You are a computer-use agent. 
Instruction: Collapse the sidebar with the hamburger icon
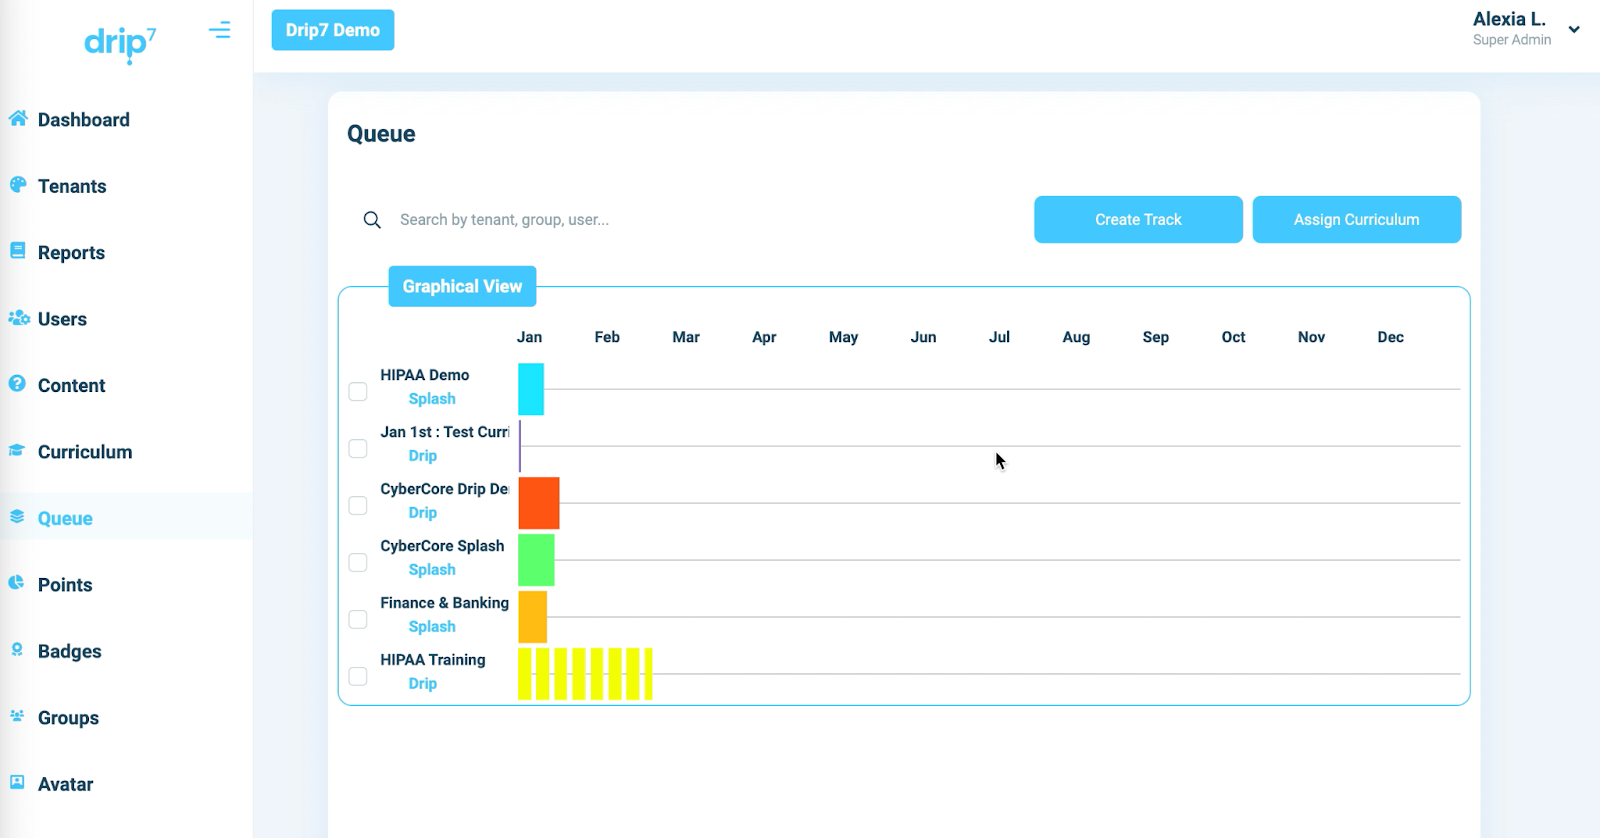[220, 30]
